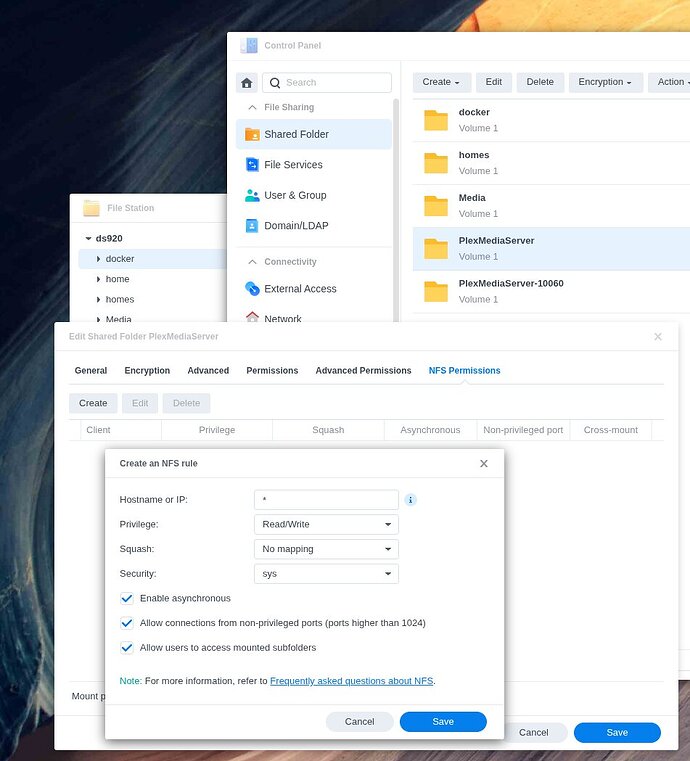Click the Squash column header
This screenshot has width=690, height=761.
click(329, 430)
